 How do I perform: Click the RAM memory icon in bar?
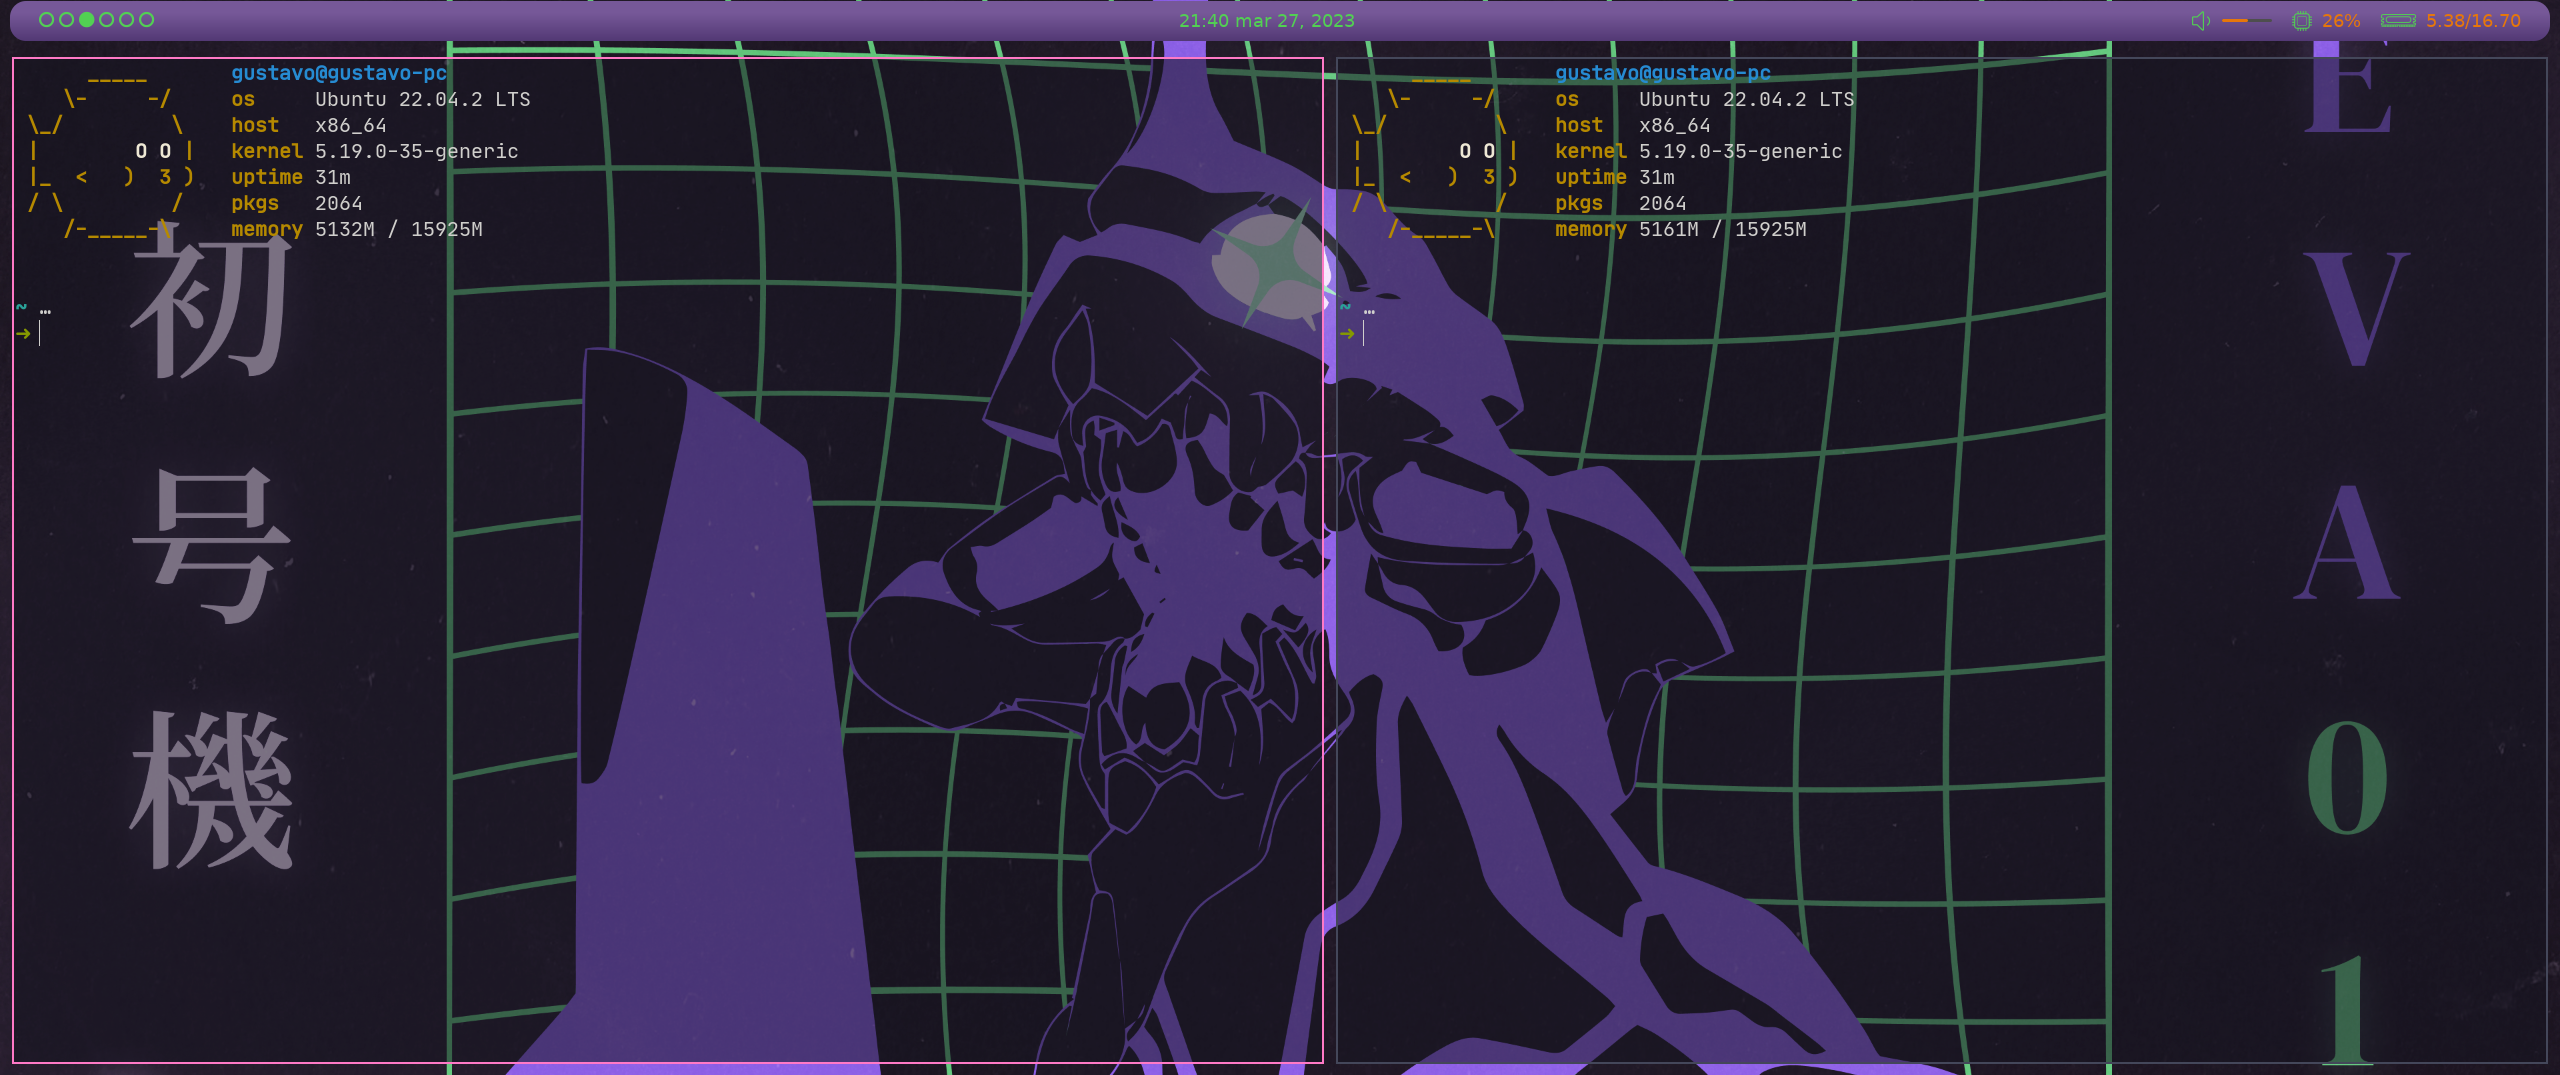pyautogui.click(x=2398, y=21)
